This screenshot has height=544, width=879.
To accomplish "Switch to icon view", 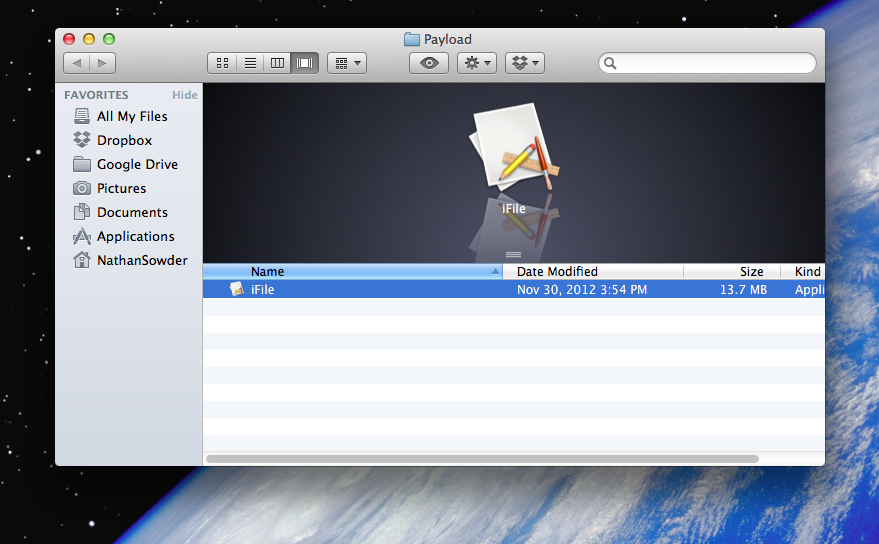I will [x=223, y=63].
